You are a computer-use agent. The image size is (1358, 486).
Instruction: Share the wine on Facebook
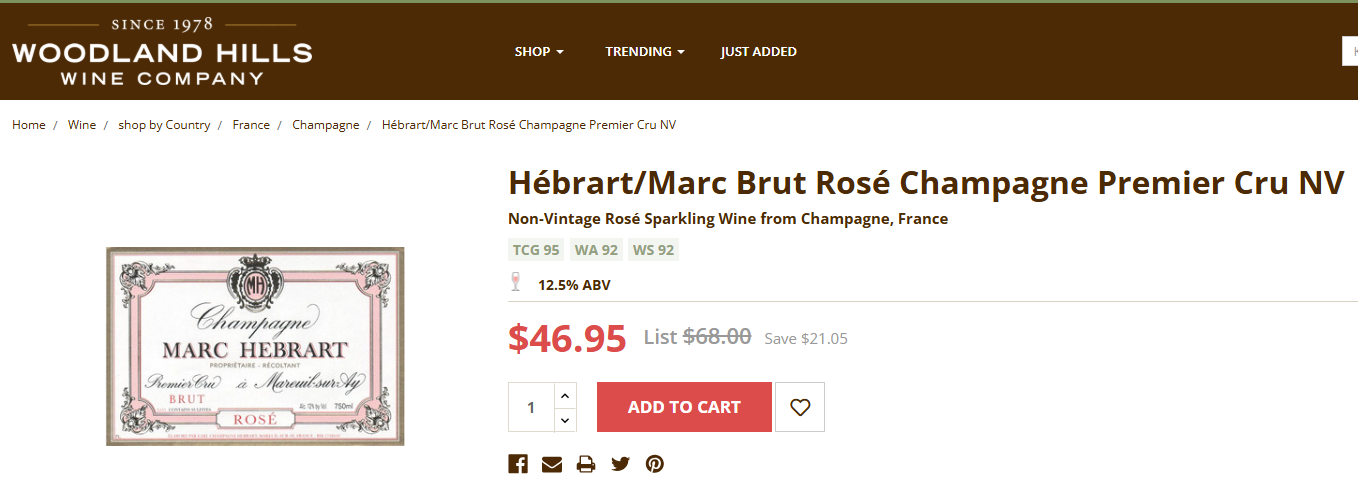click(518, 464)
